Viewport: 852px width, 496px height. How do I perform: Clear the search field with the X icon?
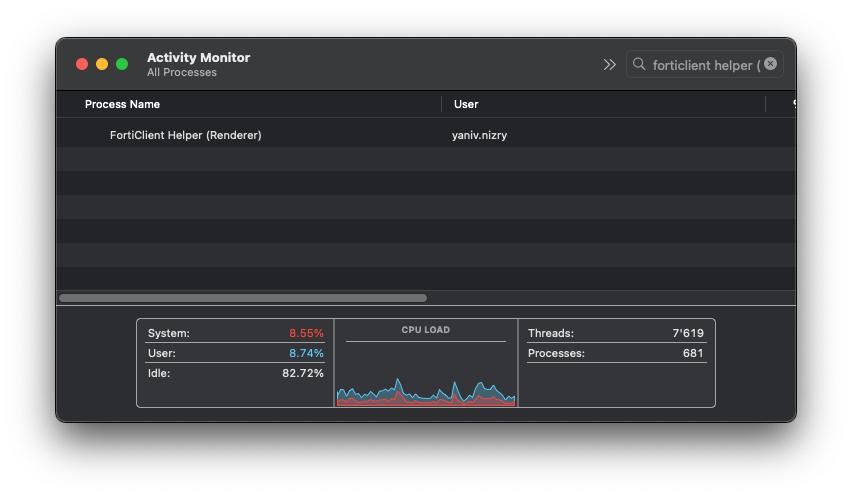click(x=770, y=64)
